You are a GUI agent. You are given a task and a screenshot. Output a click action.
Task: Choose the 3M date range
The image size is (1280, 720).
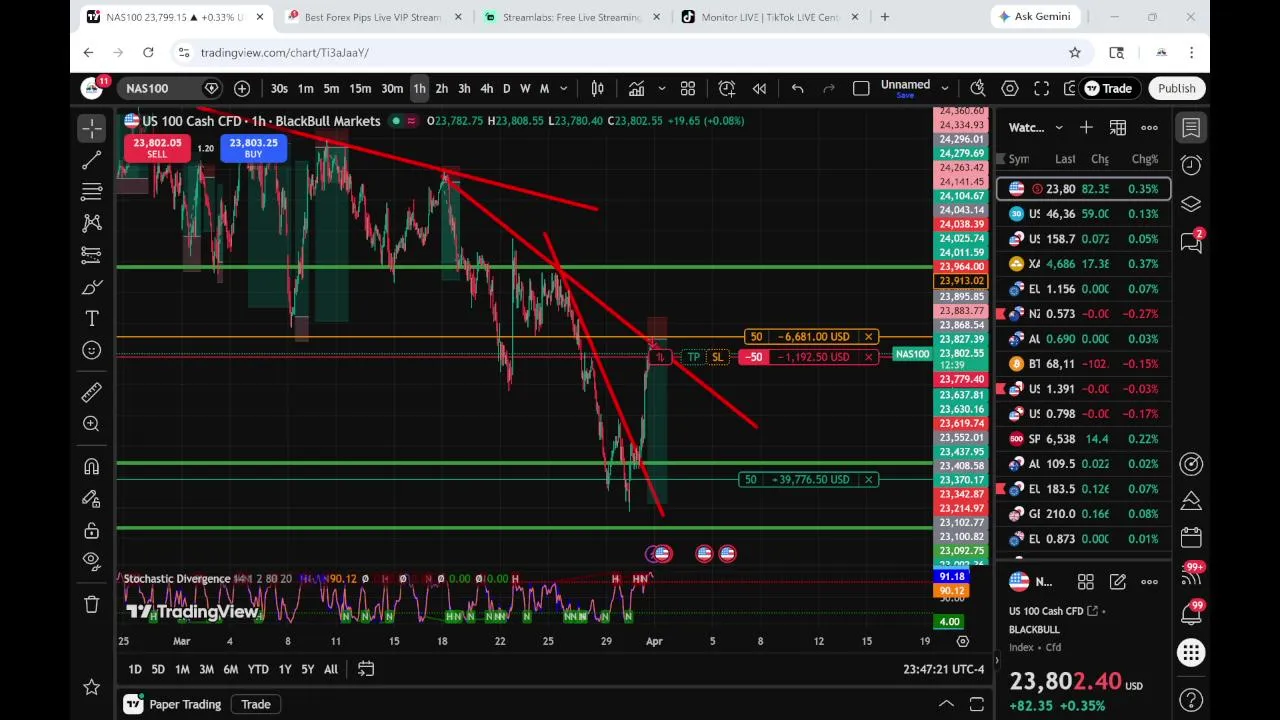click(x=206, y=669)
